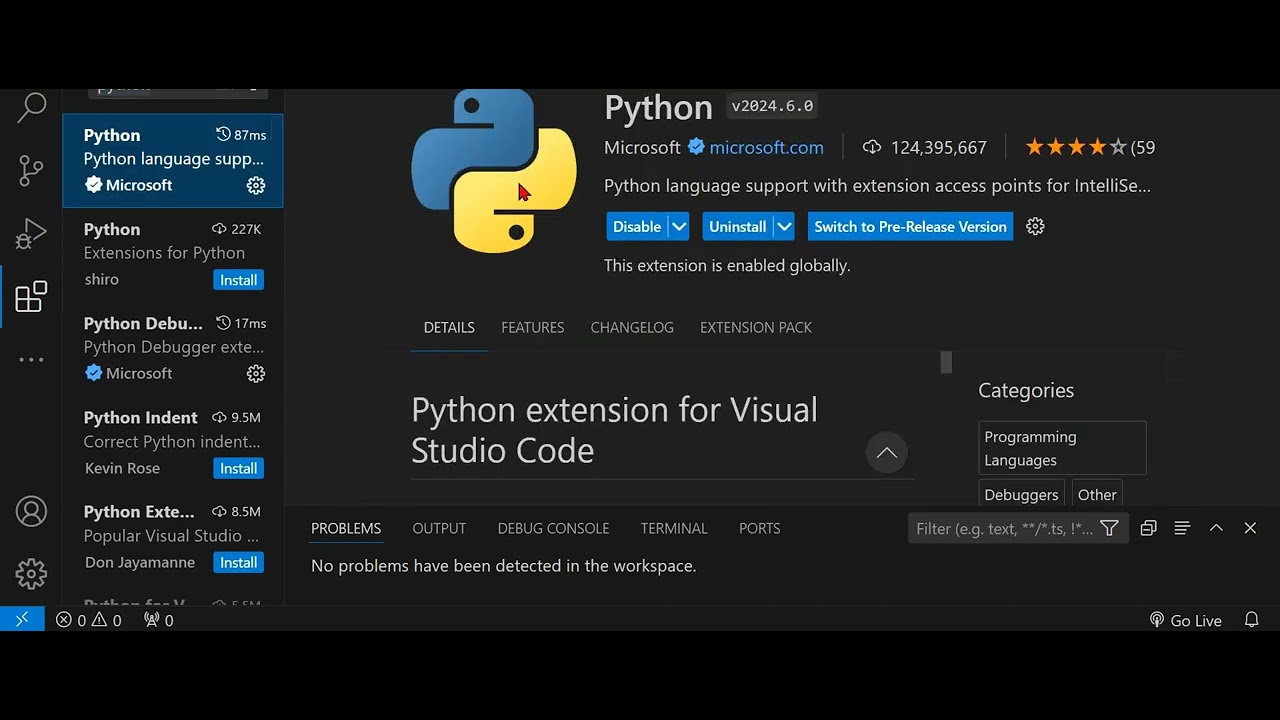The image size is (1280, 720).
Task: Click the Problems filter text field
Action: pos(1003,528)
